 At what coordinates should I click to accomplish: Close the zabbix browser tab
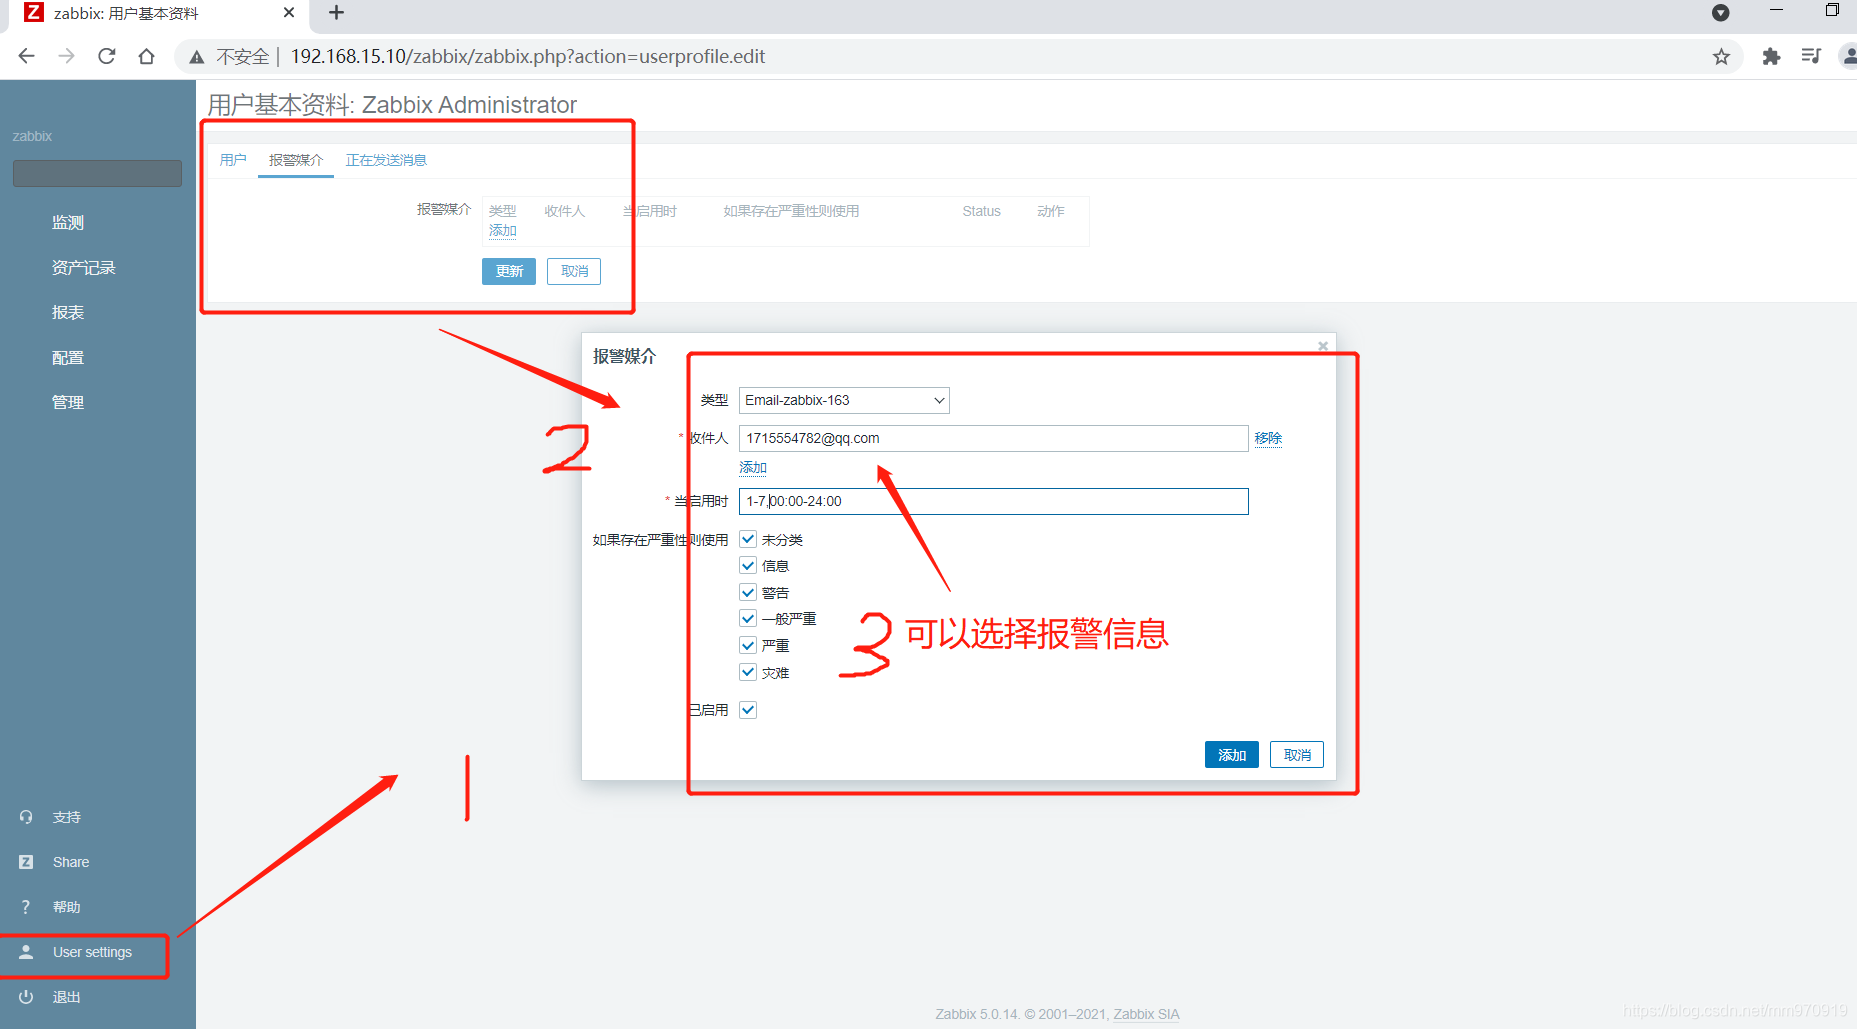289,13
